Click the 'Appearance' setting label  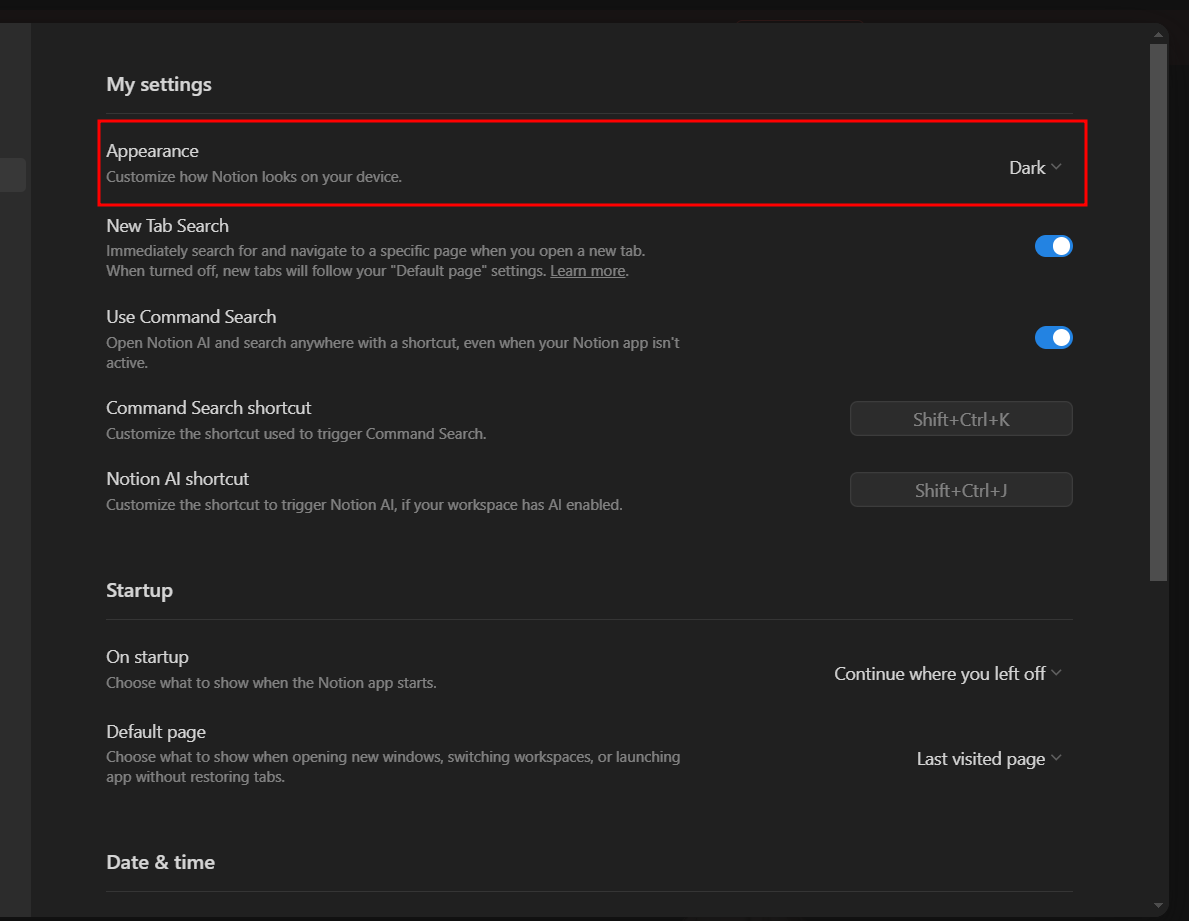coord(152,151)
